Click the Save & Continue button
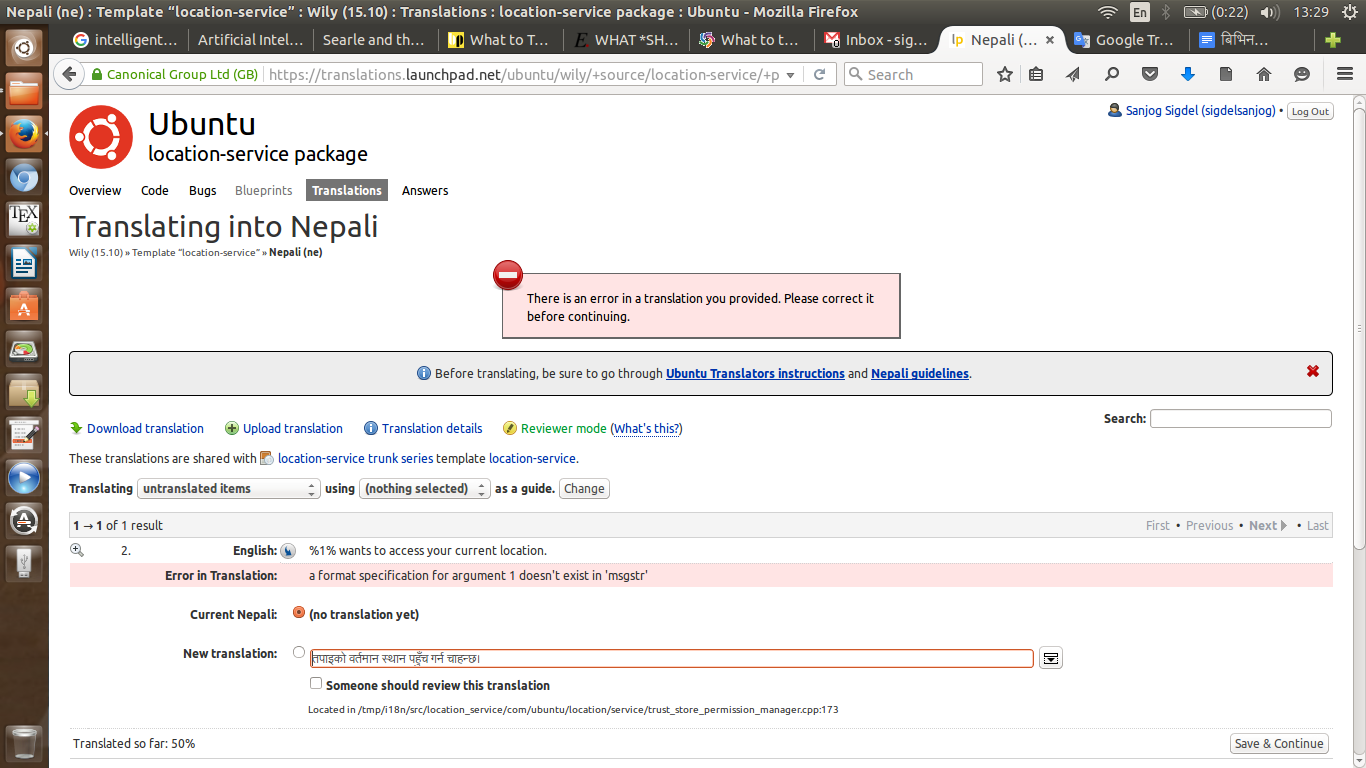This screenshot has width=1366, height=768. point(1279,743)
